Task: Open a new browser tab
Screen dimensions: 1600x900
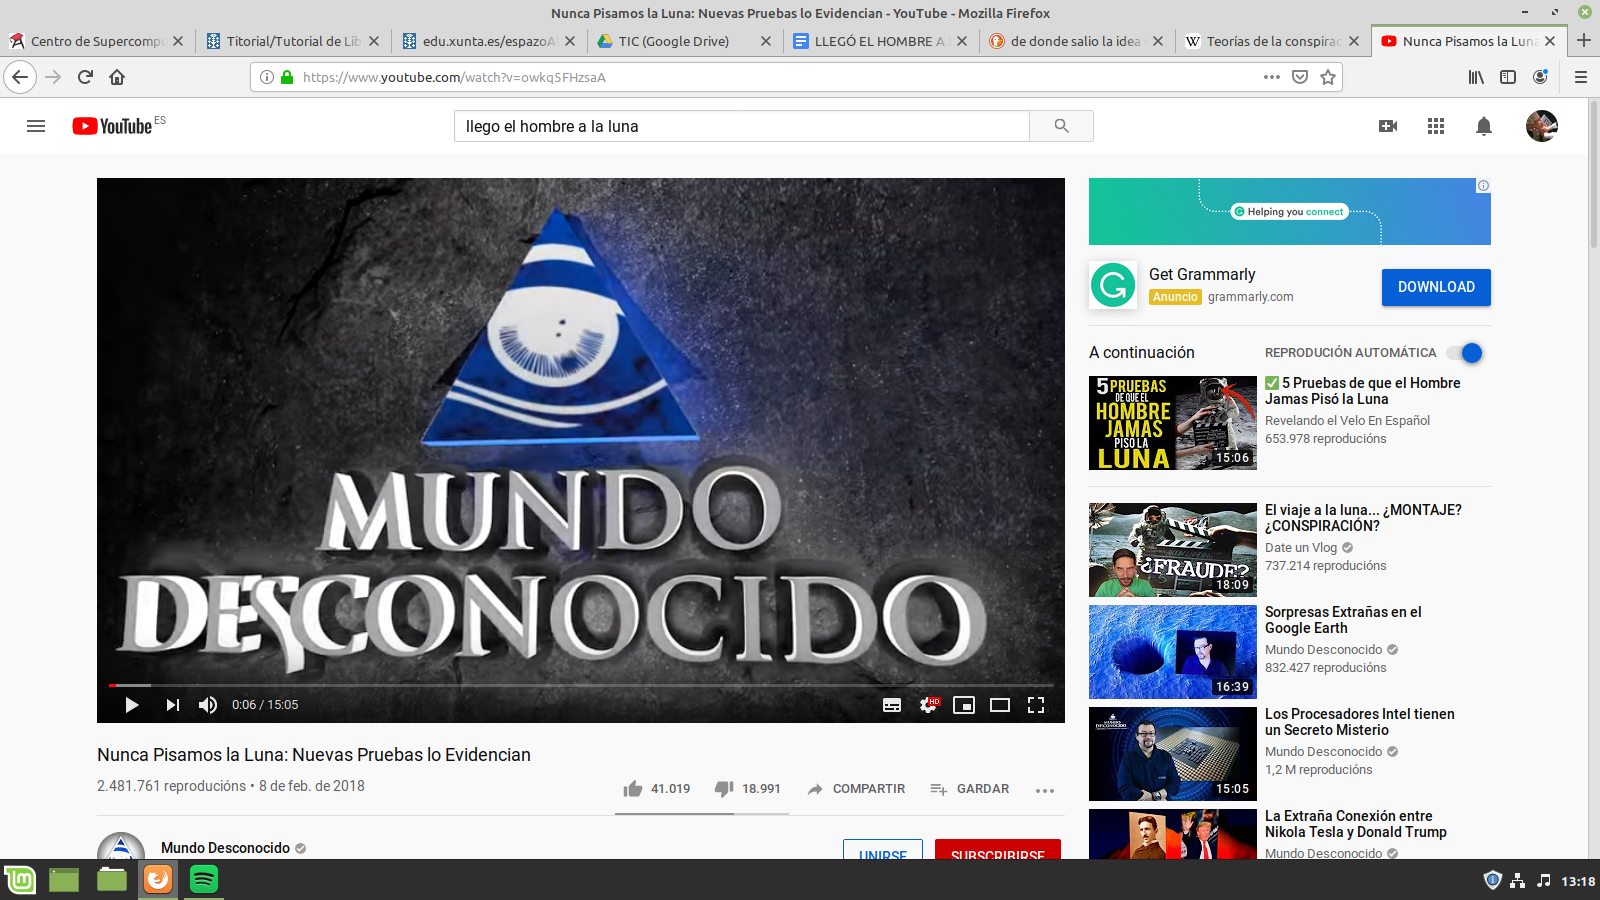Action: (x=1584, y=41)
